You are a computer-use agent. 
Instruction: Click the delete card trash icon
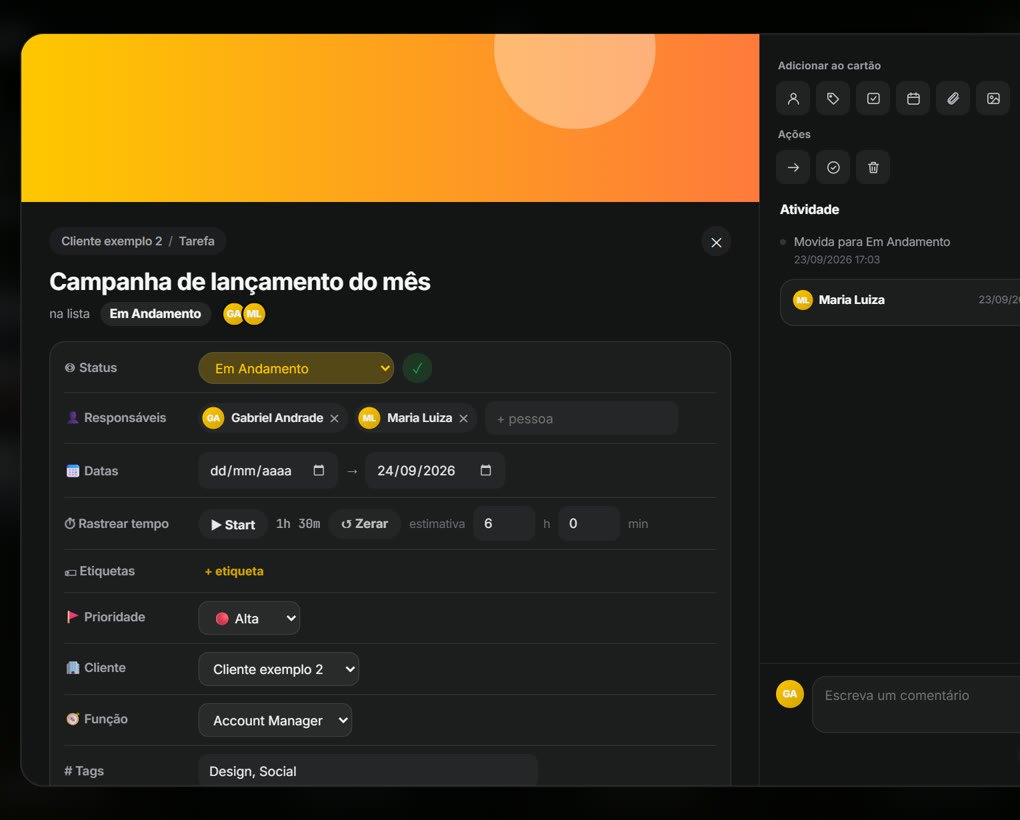[873, 168]
